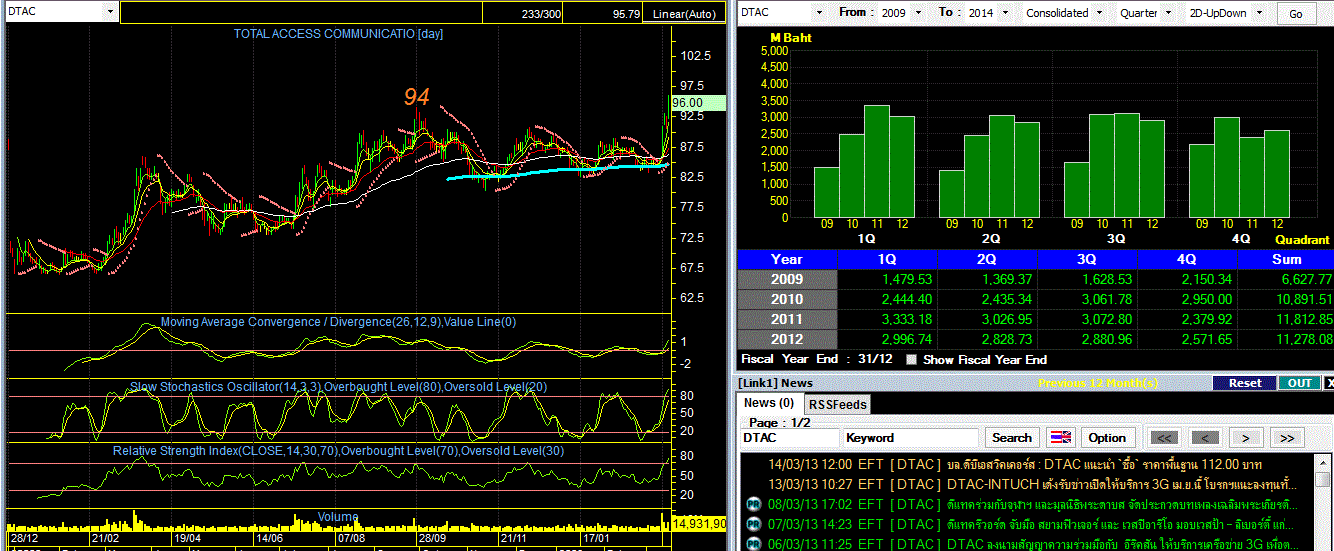Select the 2010 year row header
The width and height of the screenshot is (1334, 551).
point(787,299)
